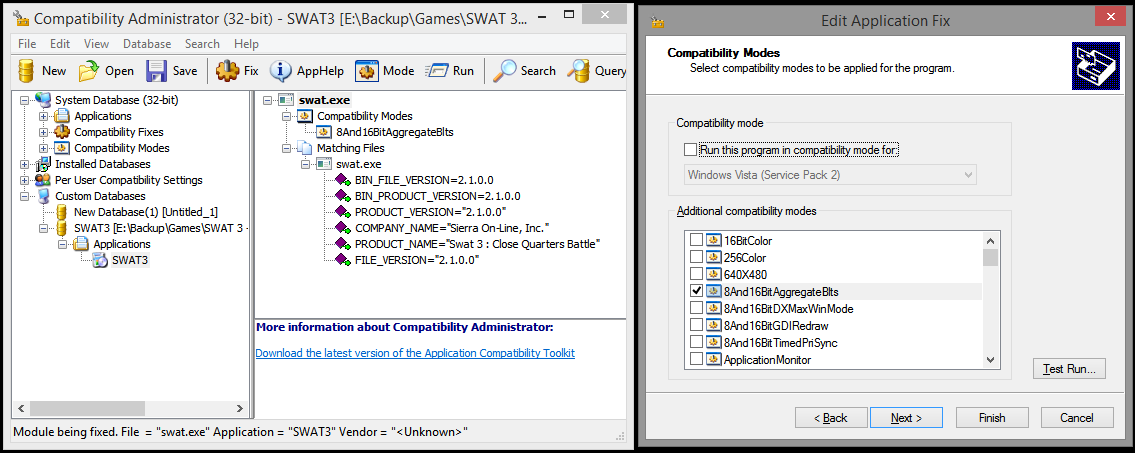Screen dimensions: 1135x453
Task: Expand the Installed Databases node
Action: tap(25, 164)
